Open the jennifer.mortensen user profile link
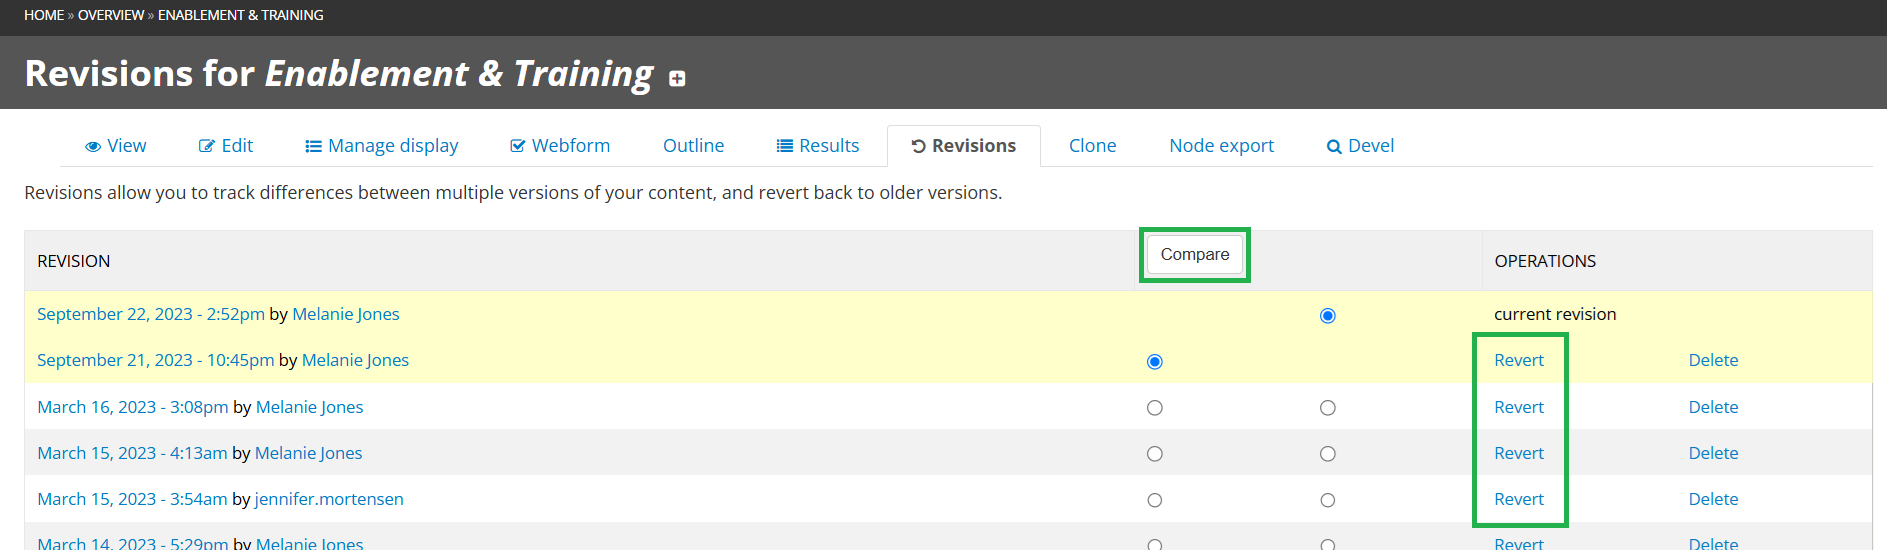This screenshot has height=550, width=1887. [329, 499]
